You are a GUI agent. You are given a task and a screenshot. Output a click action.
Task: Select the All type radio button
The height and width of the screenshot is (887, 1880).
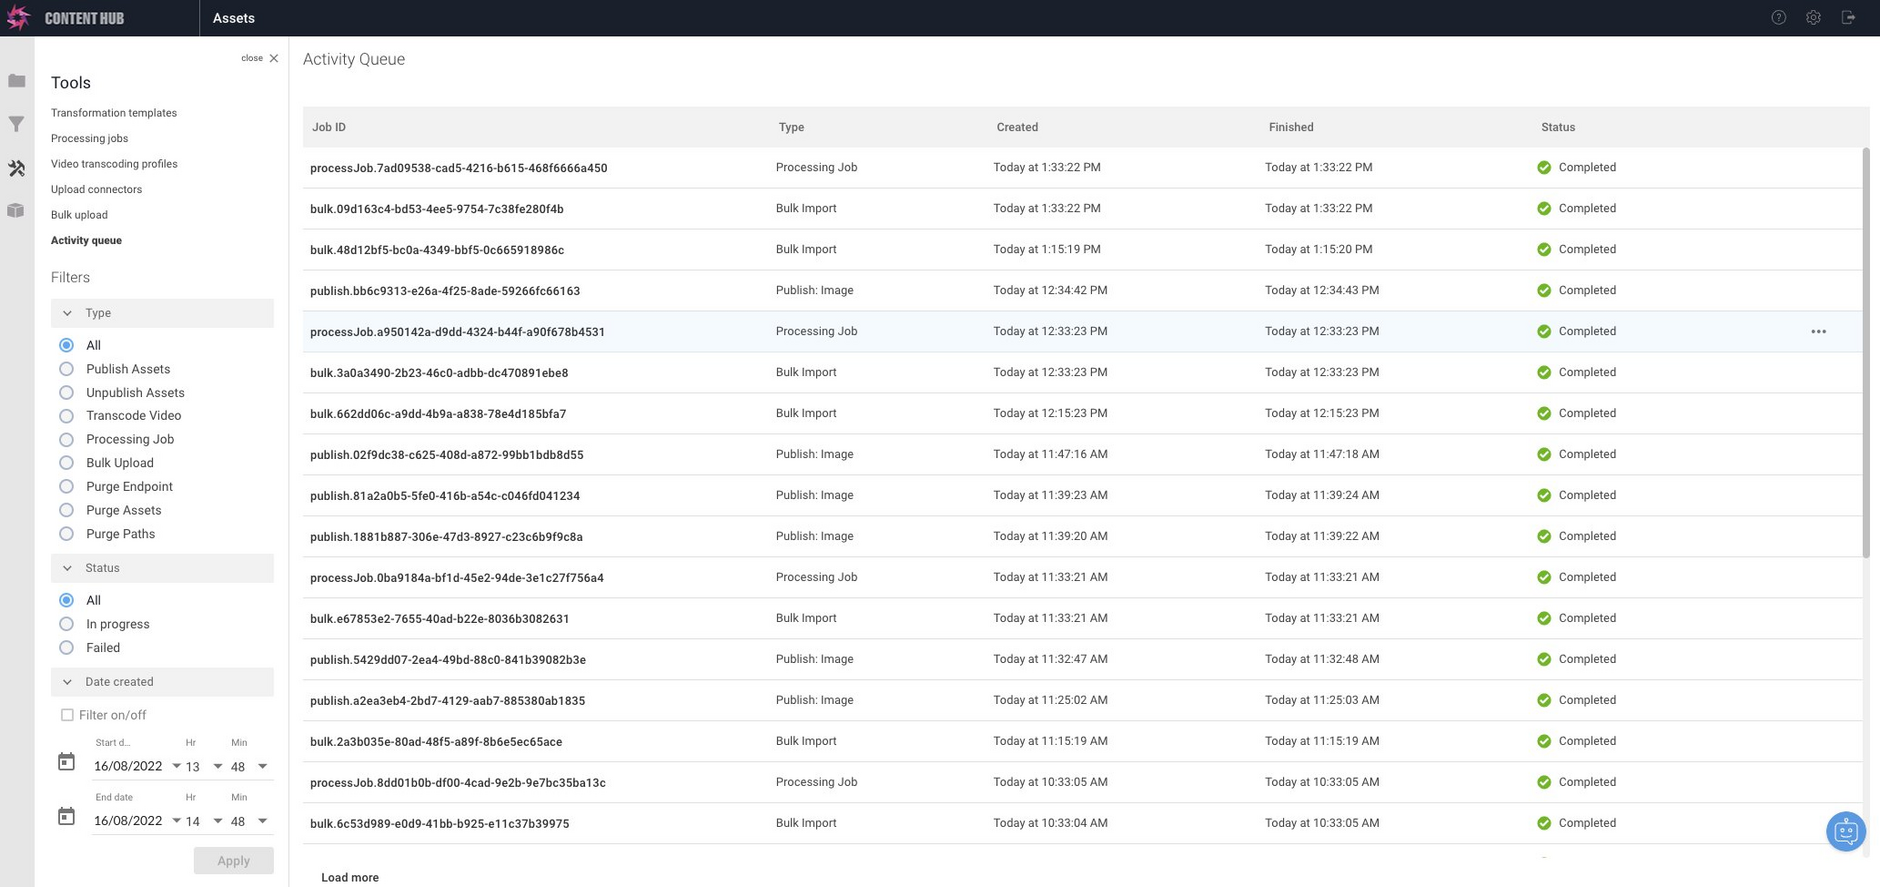pyautogui.click(x=67, y=345)
